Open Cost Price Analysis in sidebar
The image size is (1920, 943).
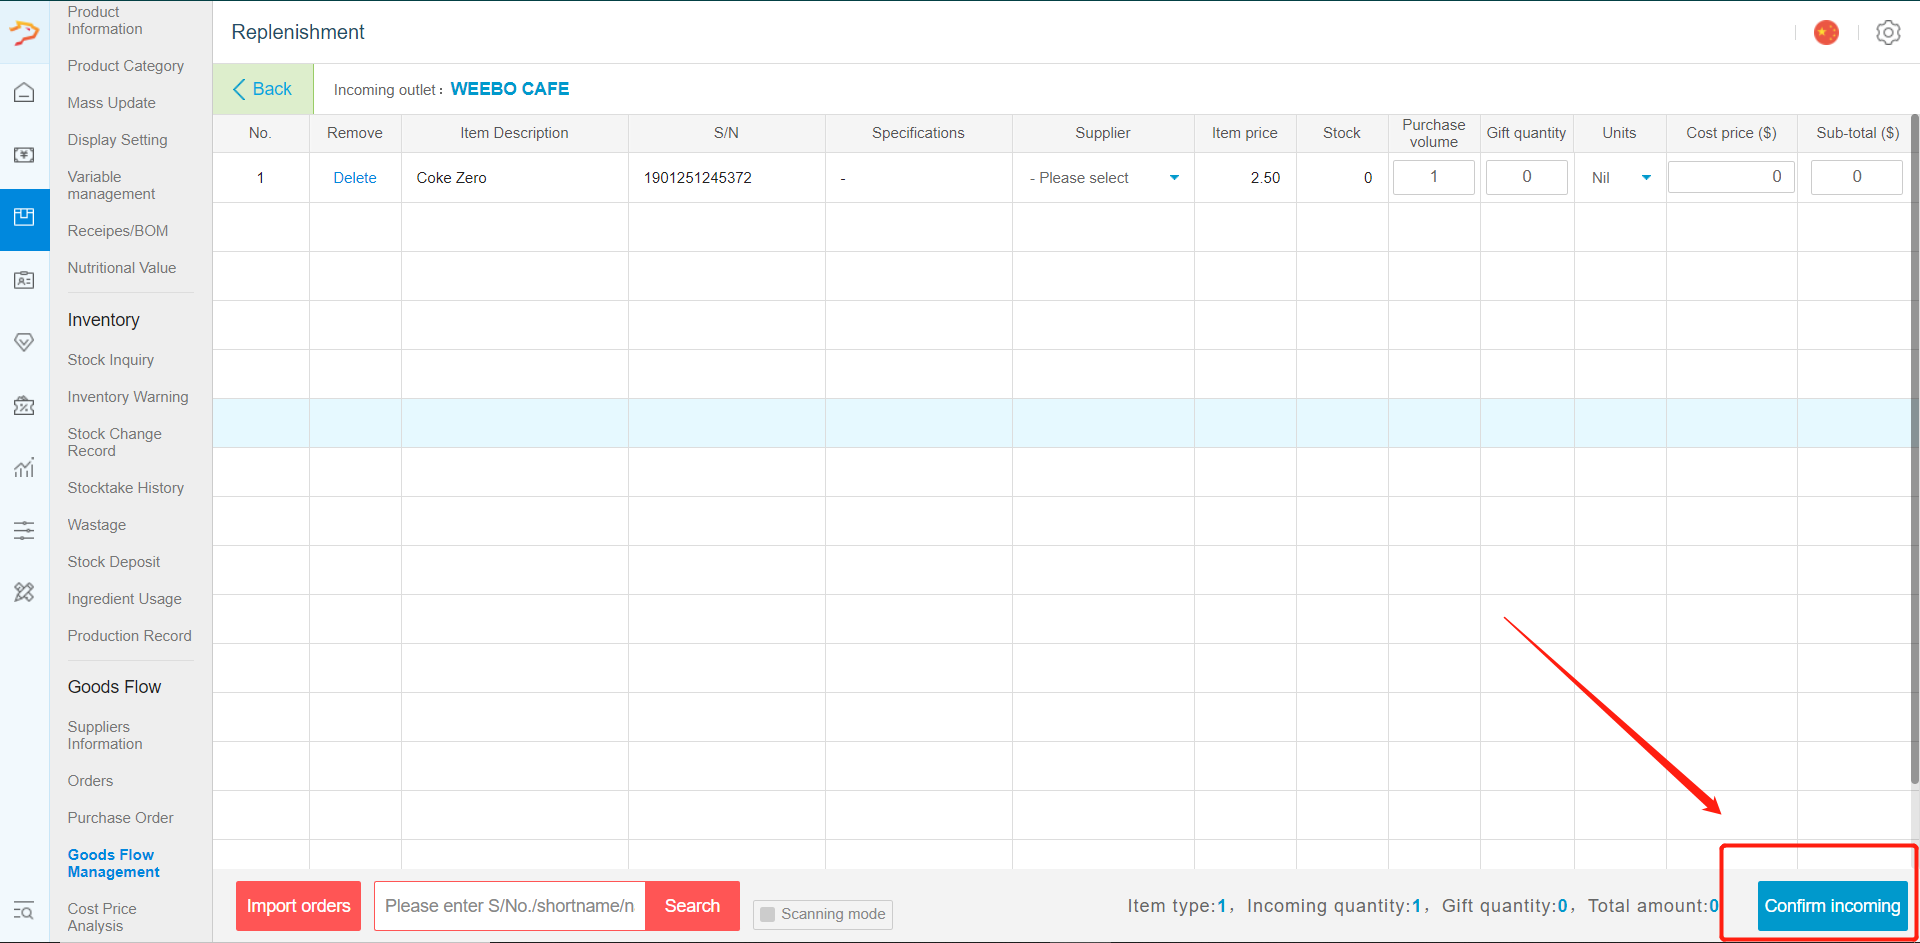pos(102,917)
